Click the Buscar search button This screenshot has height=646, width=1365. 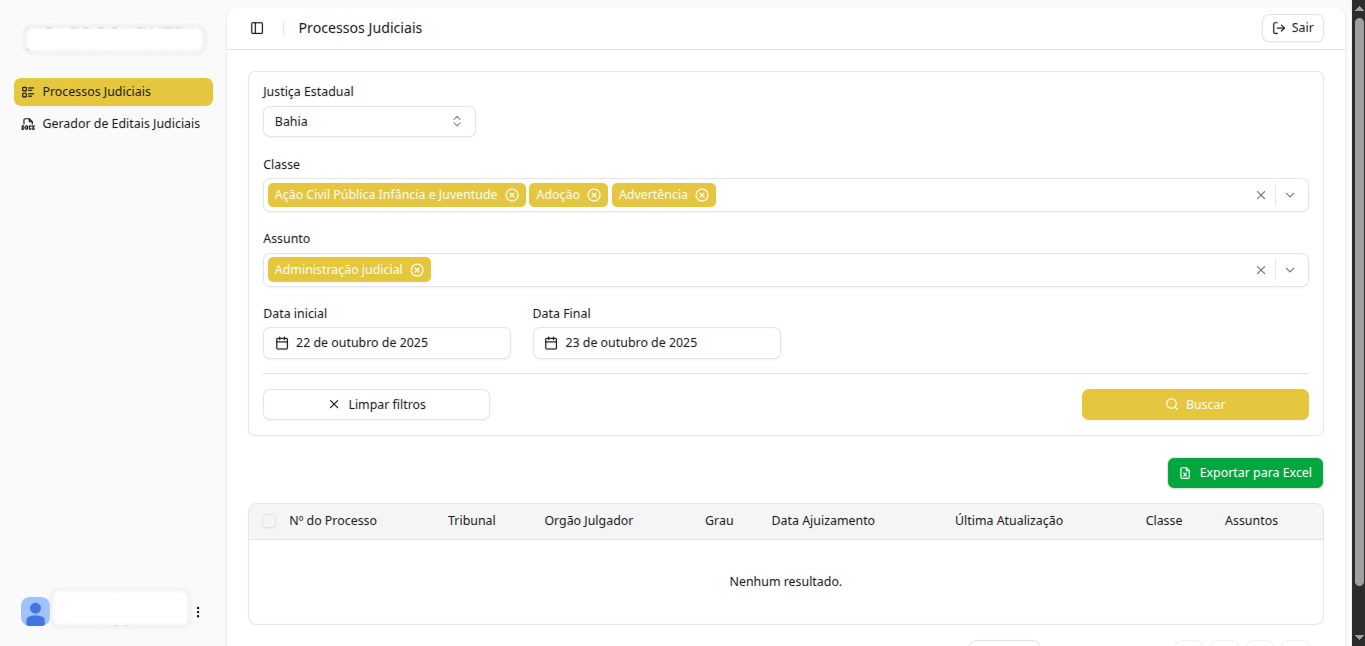(1194, 404)
